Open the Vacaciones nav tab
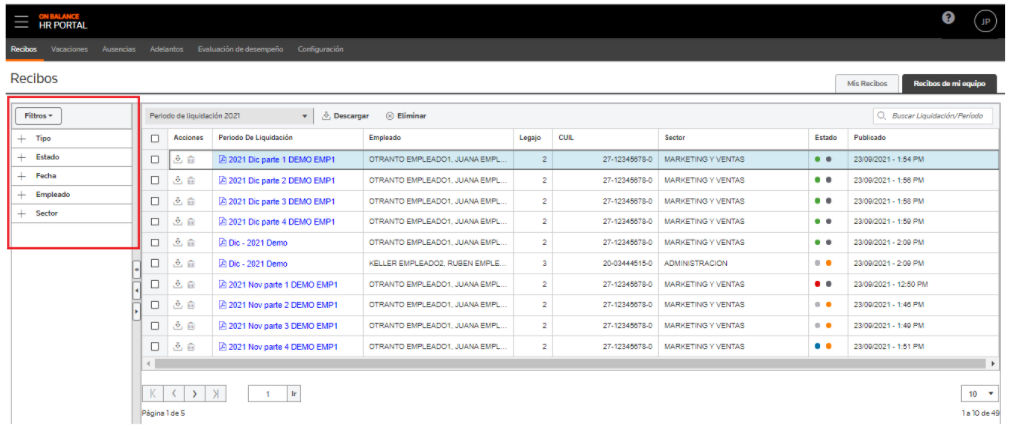Image resolution: width=1009 pixels, height=432 pixels. [69, 50]
